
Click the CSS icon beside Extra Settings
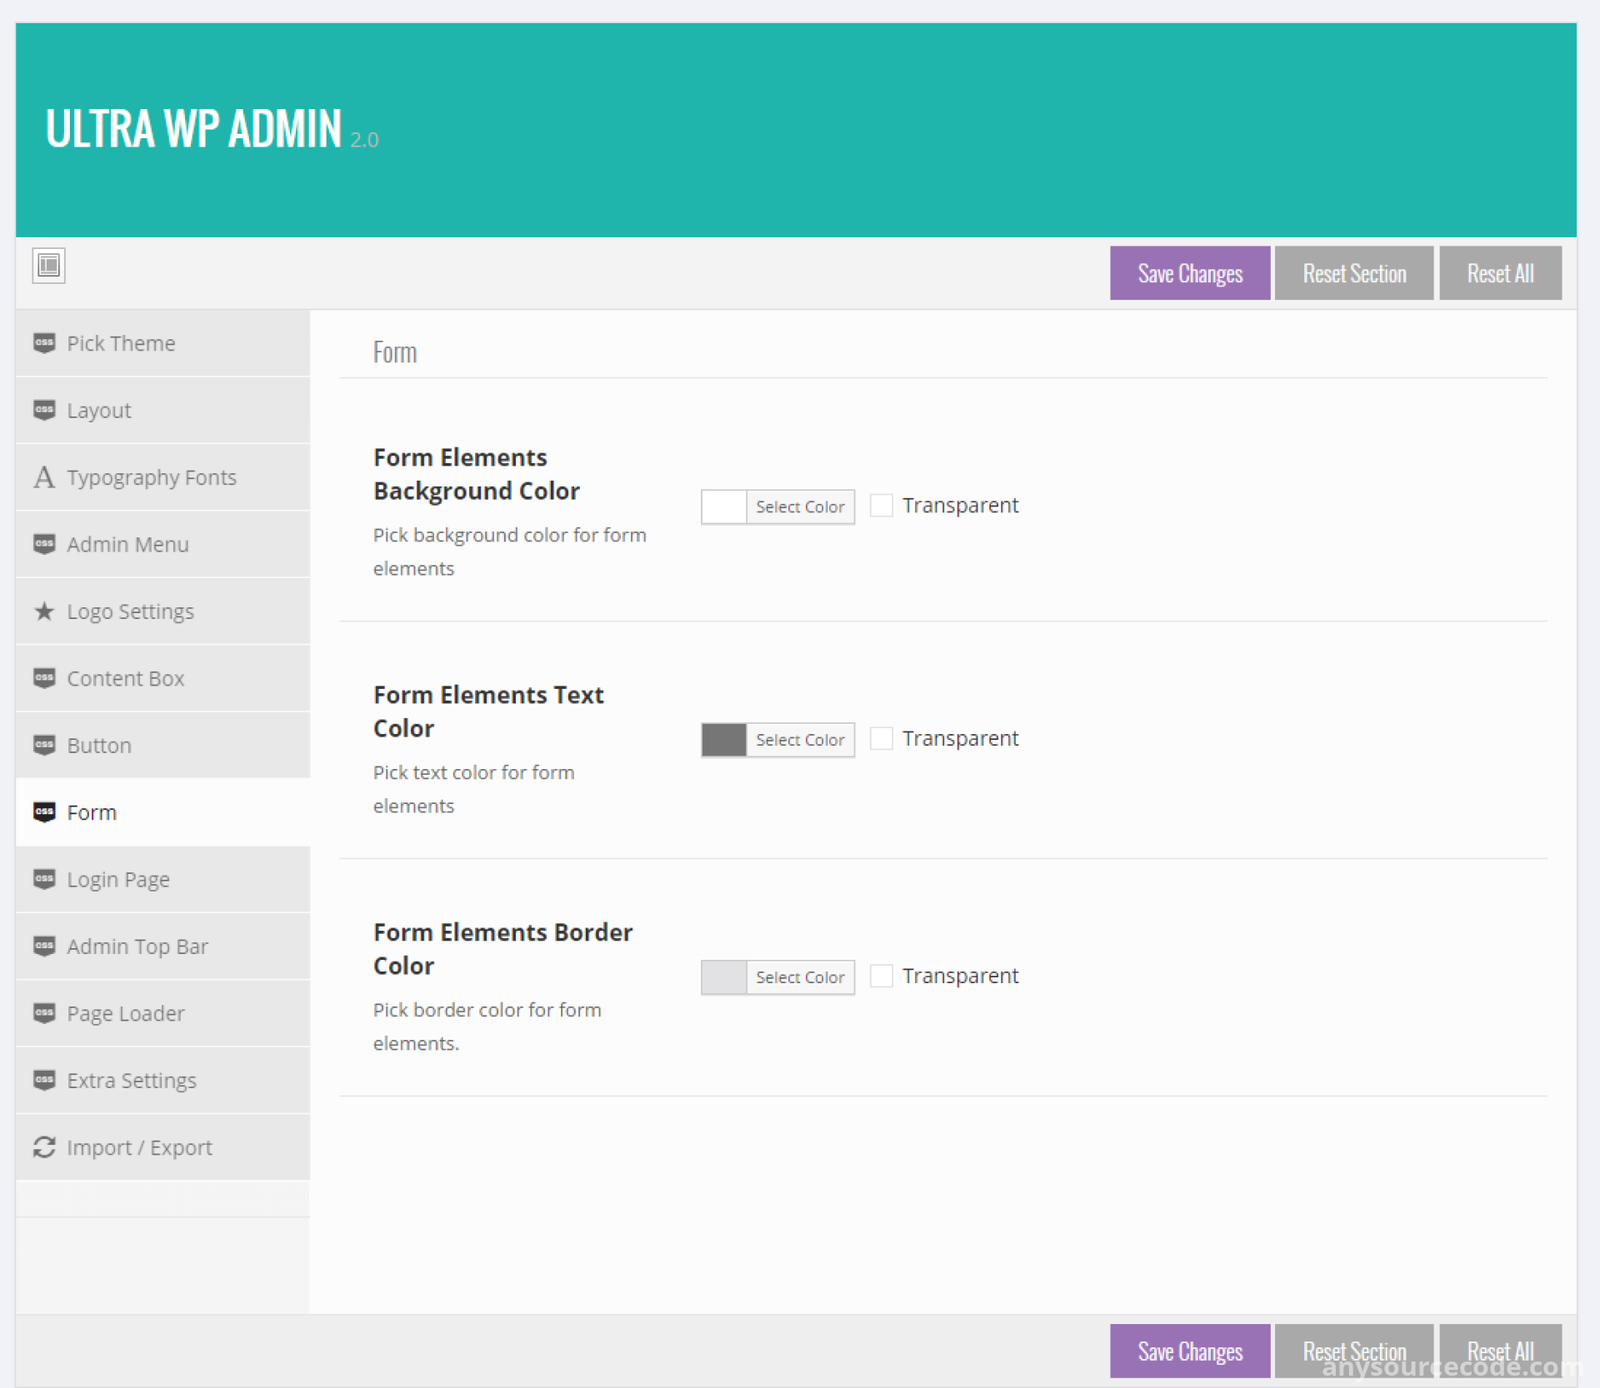coord(44,1080)
